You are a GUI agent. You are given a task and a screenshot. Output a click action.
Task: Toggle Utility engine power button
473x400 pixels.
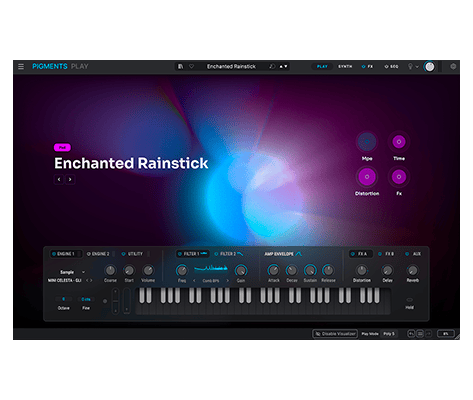tap(123, 254)
